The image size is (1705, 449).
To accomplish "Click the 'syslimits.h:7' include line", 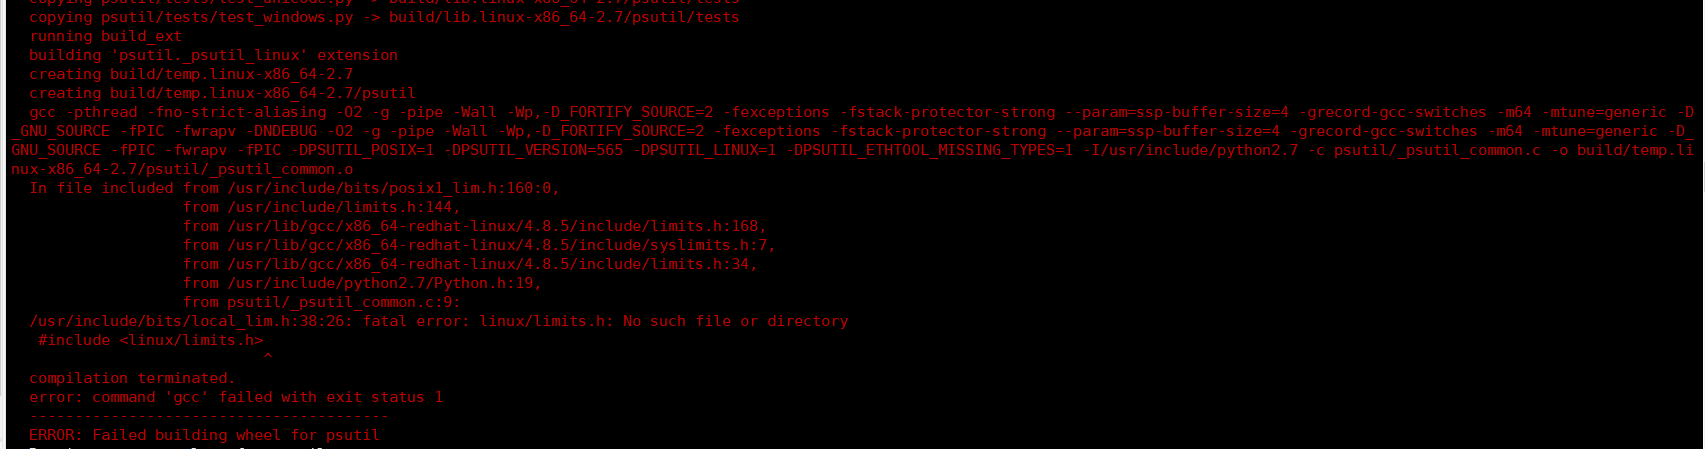I will 479,245.
